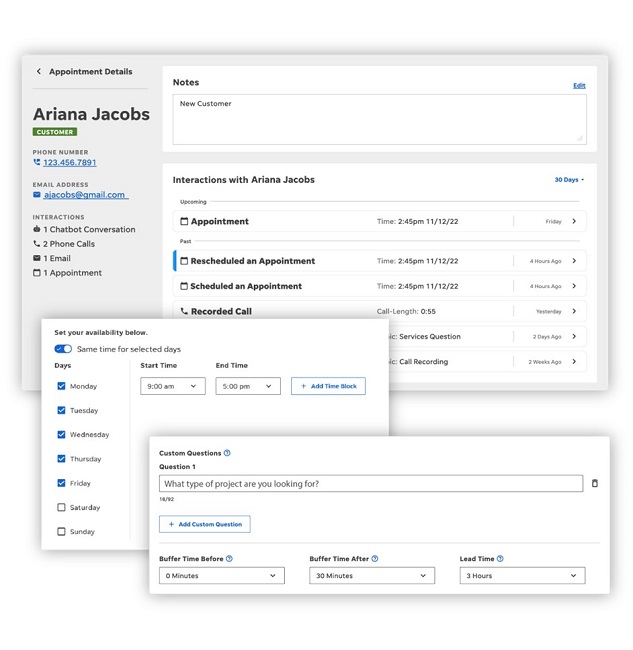Image resolution: width=633 pixels, height=650 pixels.
Task: Click the 1 Chatbot Conversation text
Action: pos(90,229)
